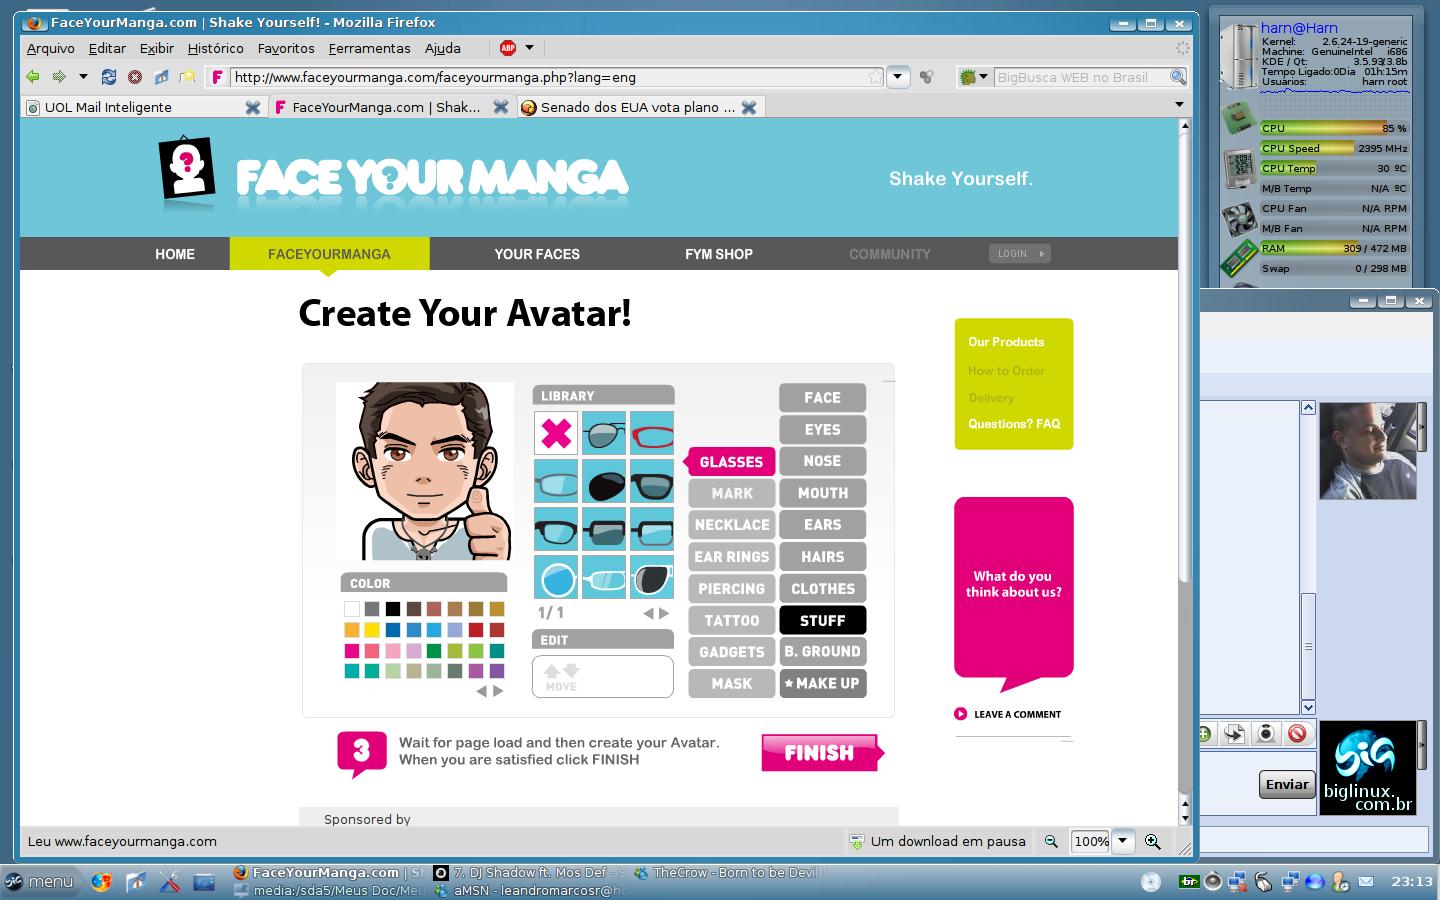Open the Favoritos menu

pos(286,48)
